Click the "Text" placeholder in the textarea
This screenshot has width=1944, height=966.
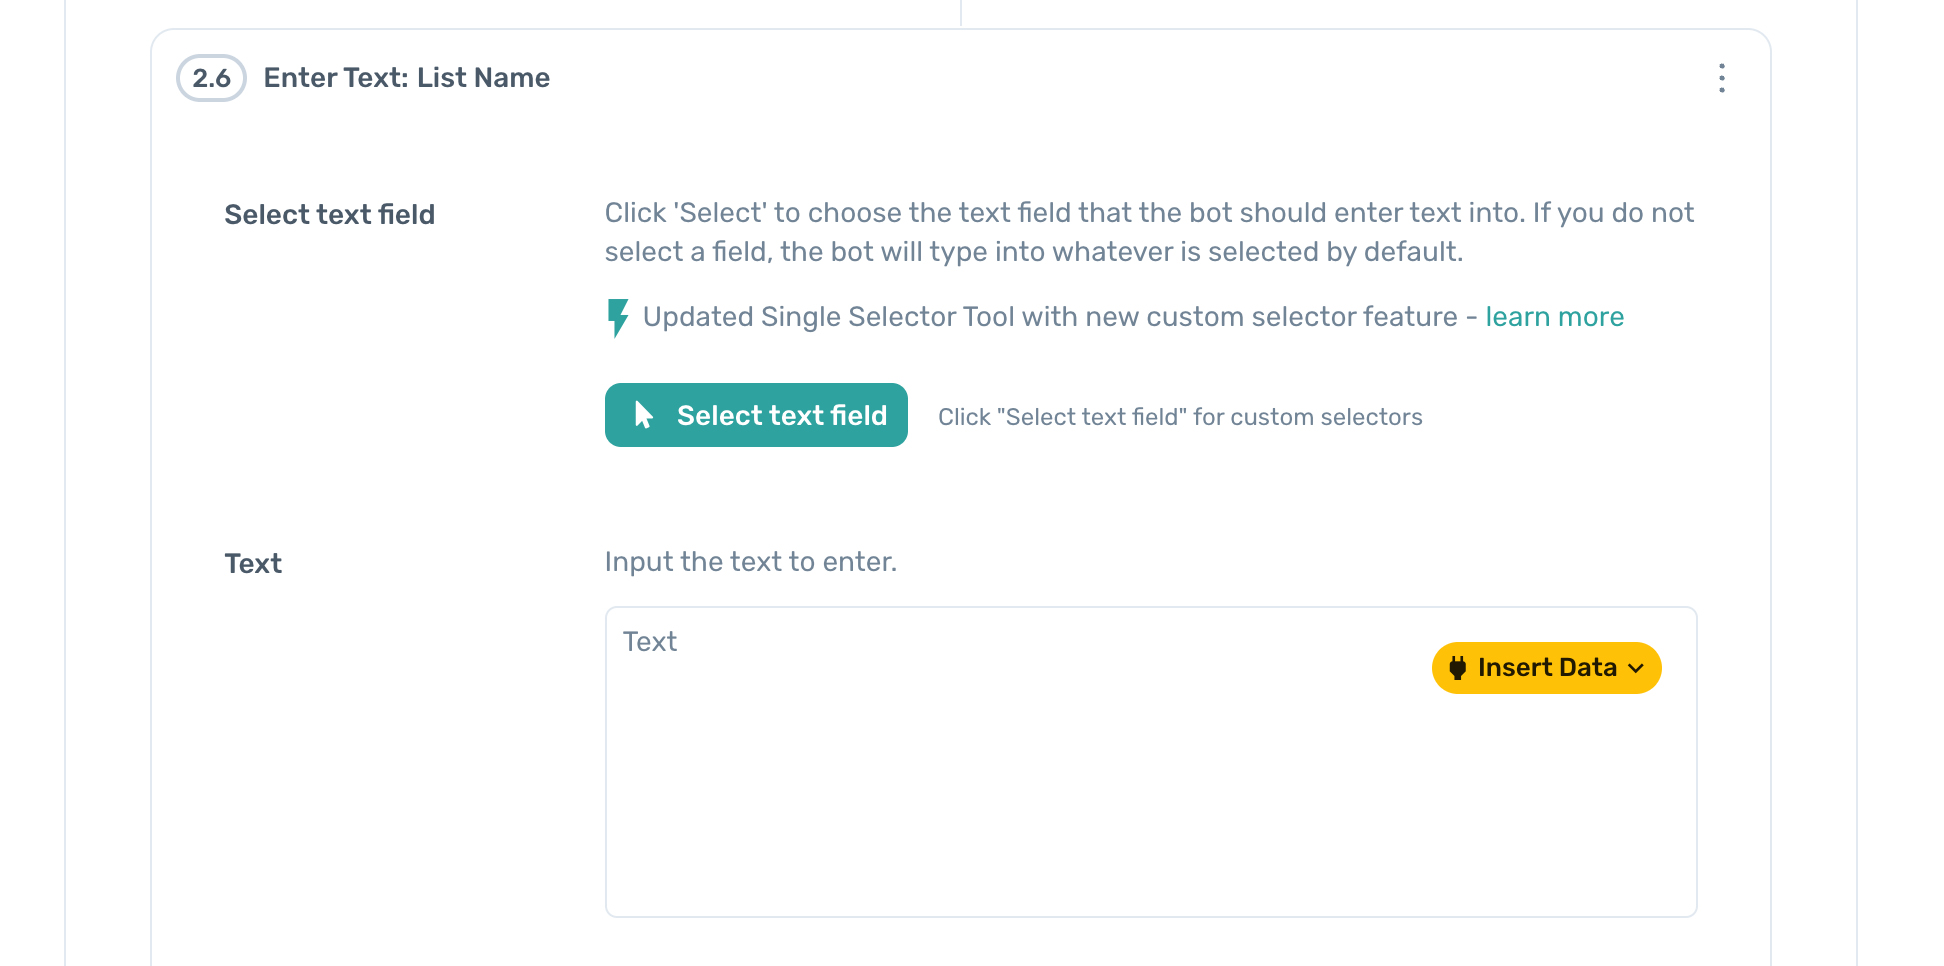pyautogui.click(x=650, y=642)
